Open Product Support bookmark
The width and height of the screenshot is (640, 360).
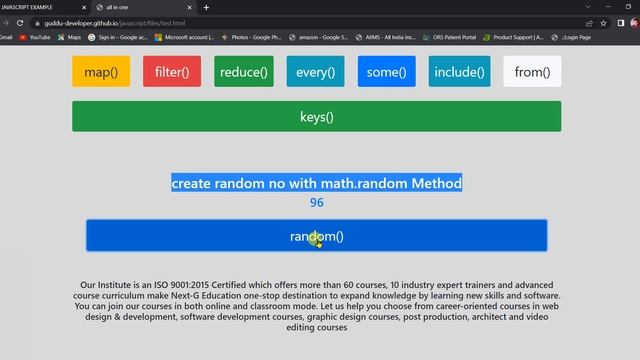pyautogui.click(x=513, y=37)
